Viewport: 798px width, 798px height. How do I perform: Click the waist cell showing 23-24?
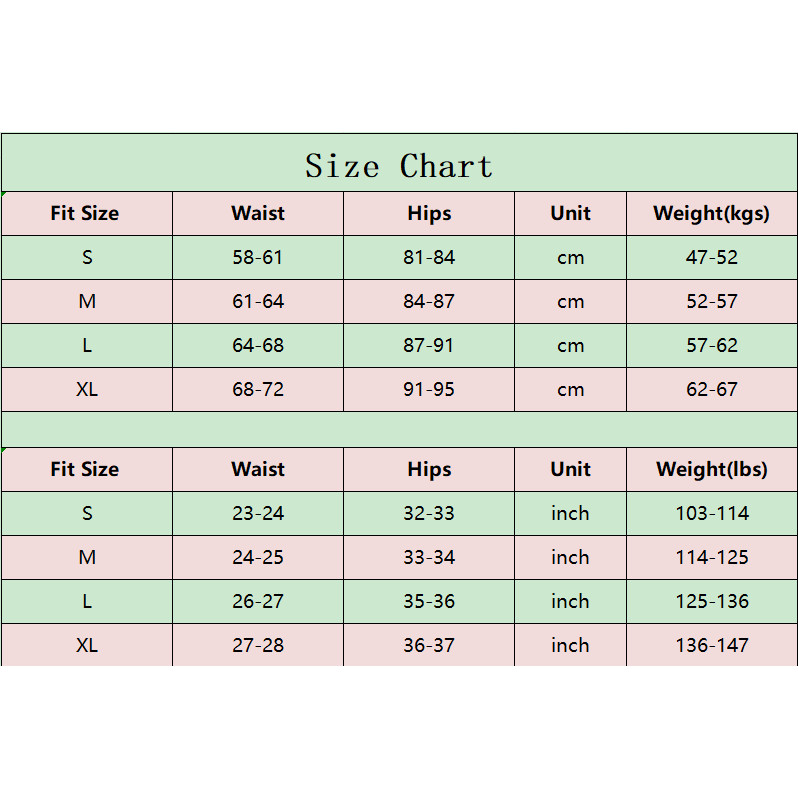pyautogui.click(x=258, y=513)
